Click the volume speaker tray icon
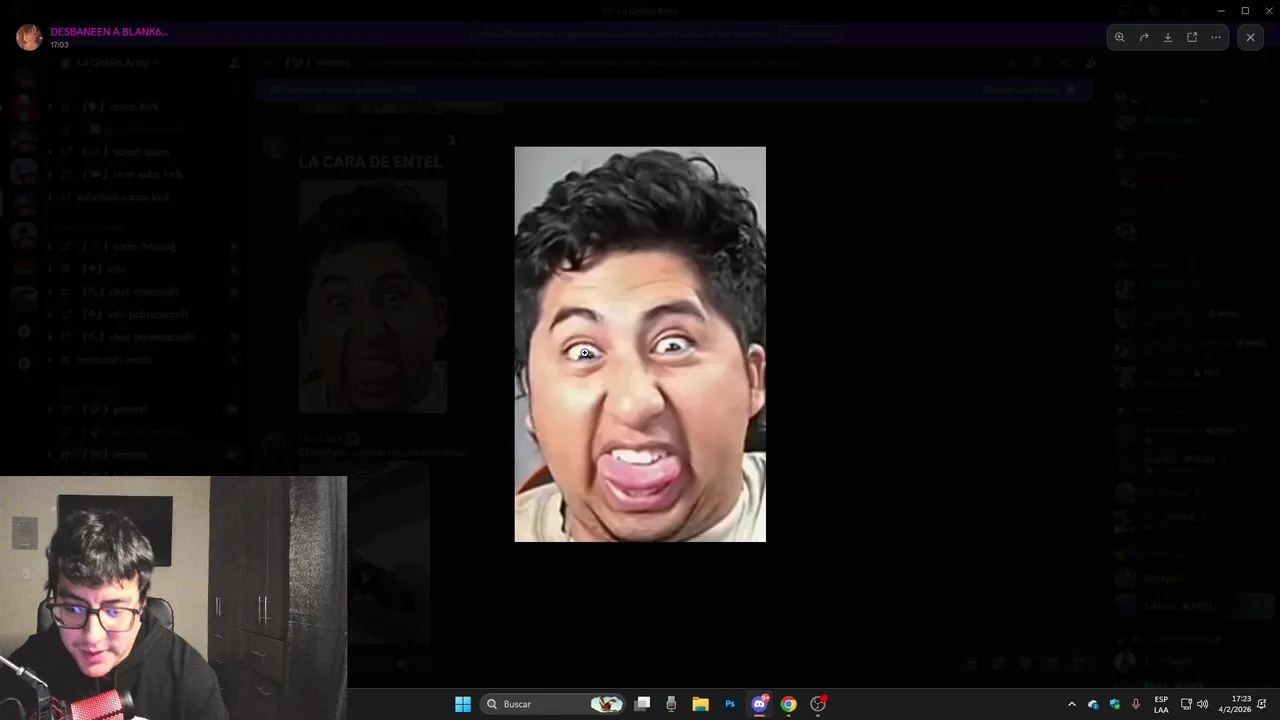1280x720 pixels. coord(1203,704)
